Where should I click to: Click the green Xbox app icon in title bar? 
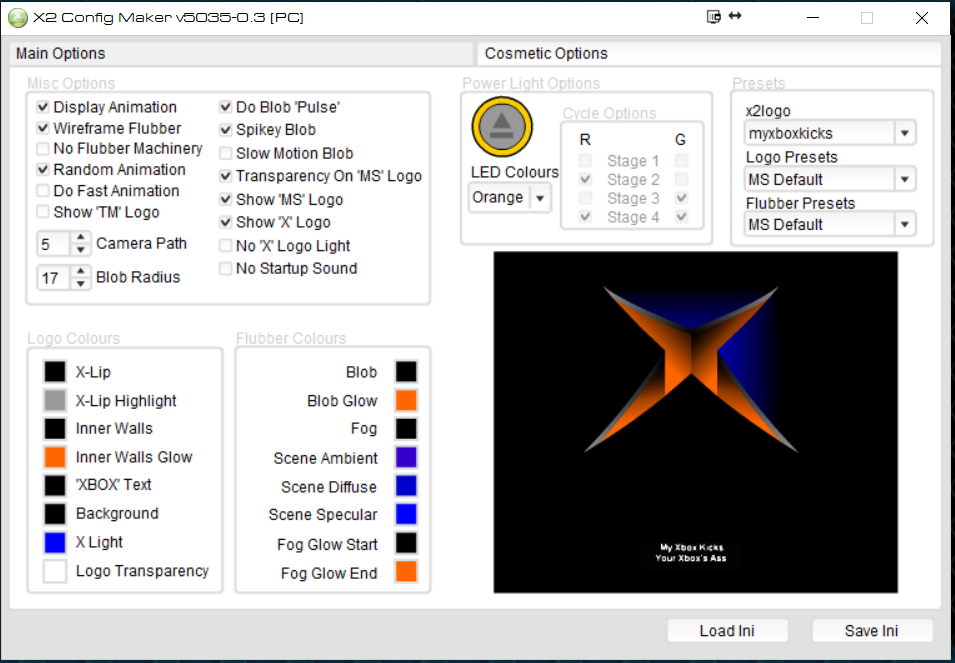coord(18,18)
